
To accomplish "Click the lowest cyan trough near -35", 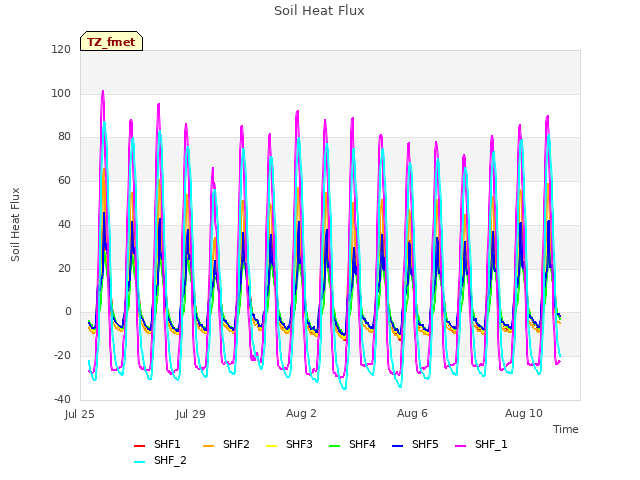I will [344, 389].
